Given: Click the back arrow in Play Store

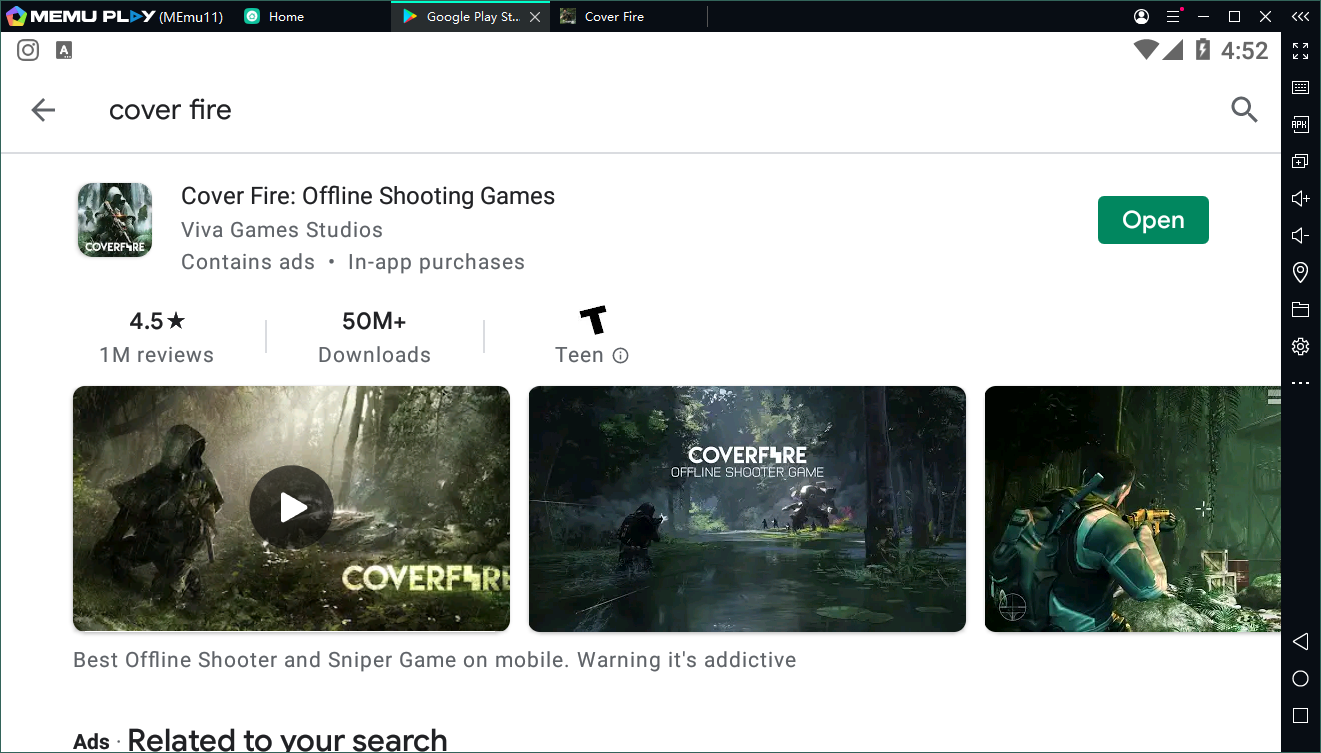Looking at the screenshot, I should (43, 110).
